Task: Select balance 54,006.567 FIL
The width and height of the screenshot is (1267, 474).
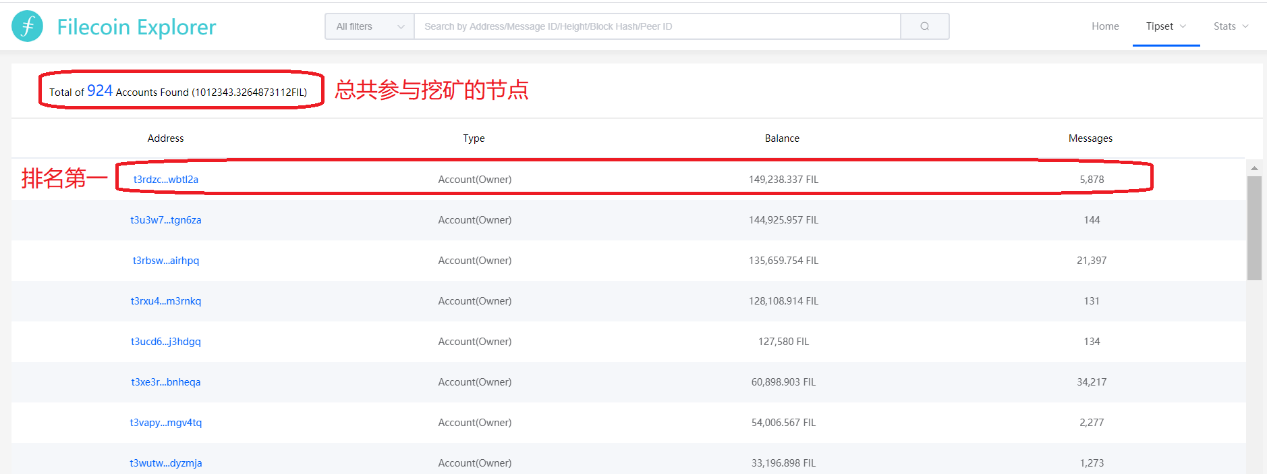Action: pos(783,422)
